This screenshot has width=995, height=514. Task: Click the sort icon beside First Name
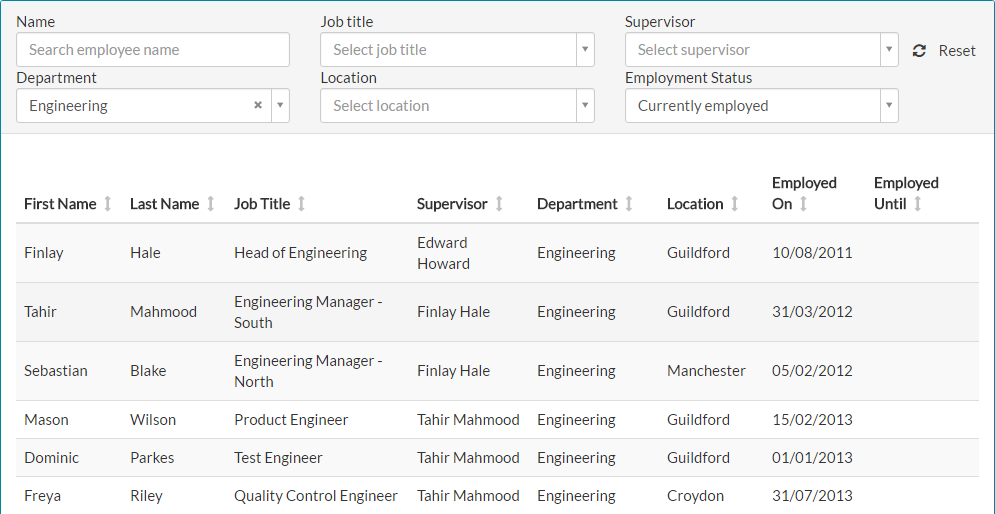click(108, 204)
